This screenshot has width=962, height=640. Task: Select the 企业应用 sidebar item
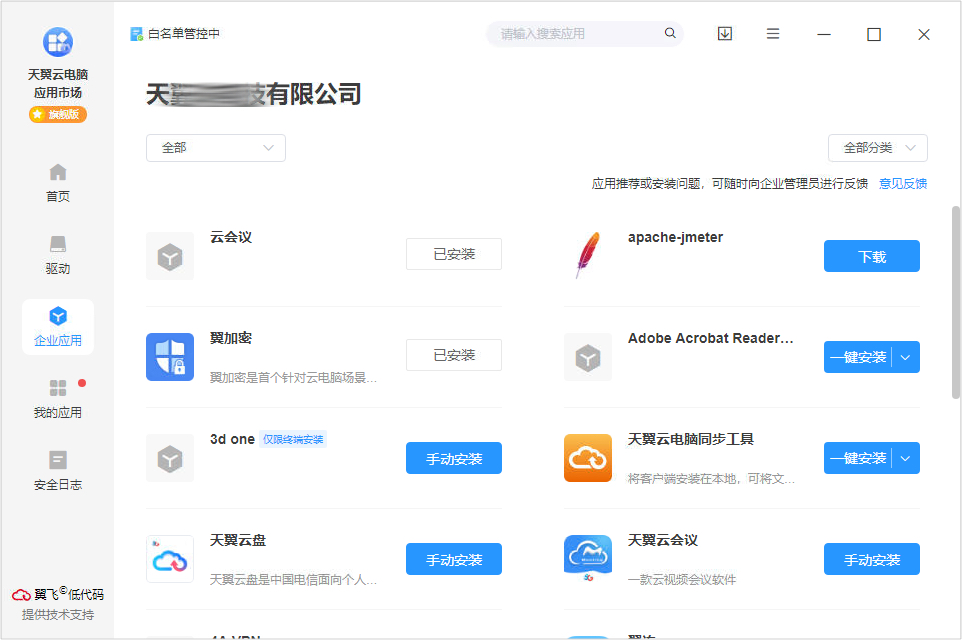click(x=58, y=327)
